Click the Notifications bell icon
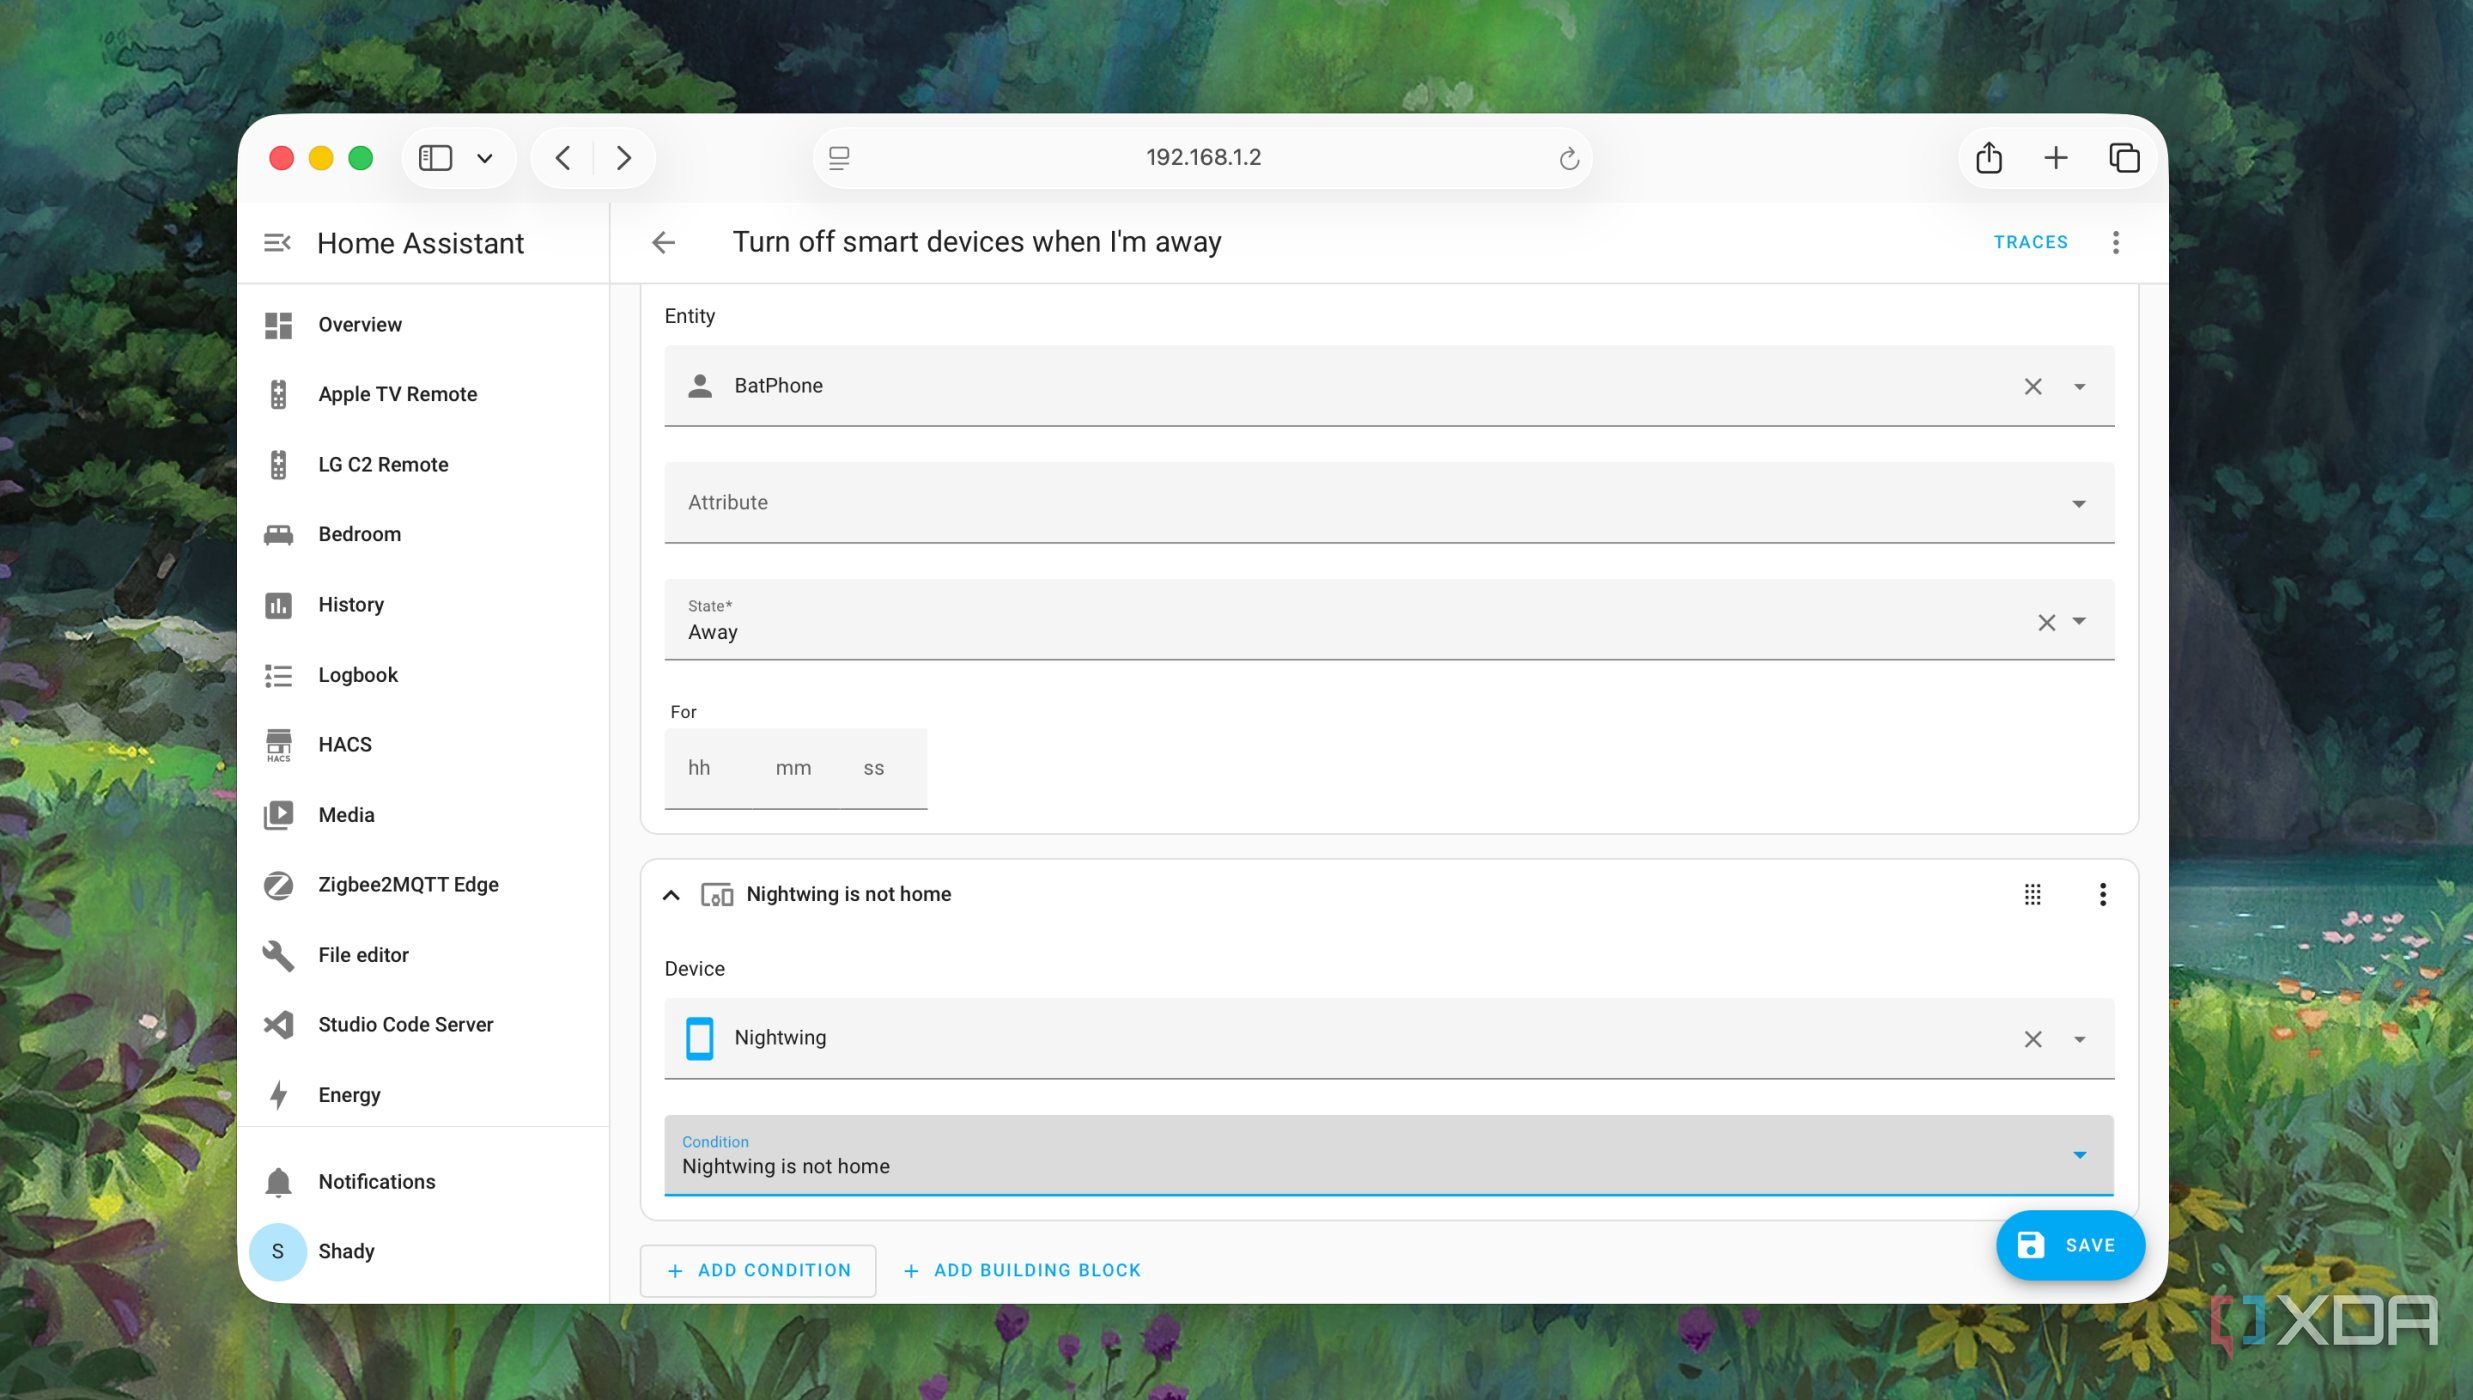The height and width of the screenshot is (1400, 2473). click(278, 1182)
